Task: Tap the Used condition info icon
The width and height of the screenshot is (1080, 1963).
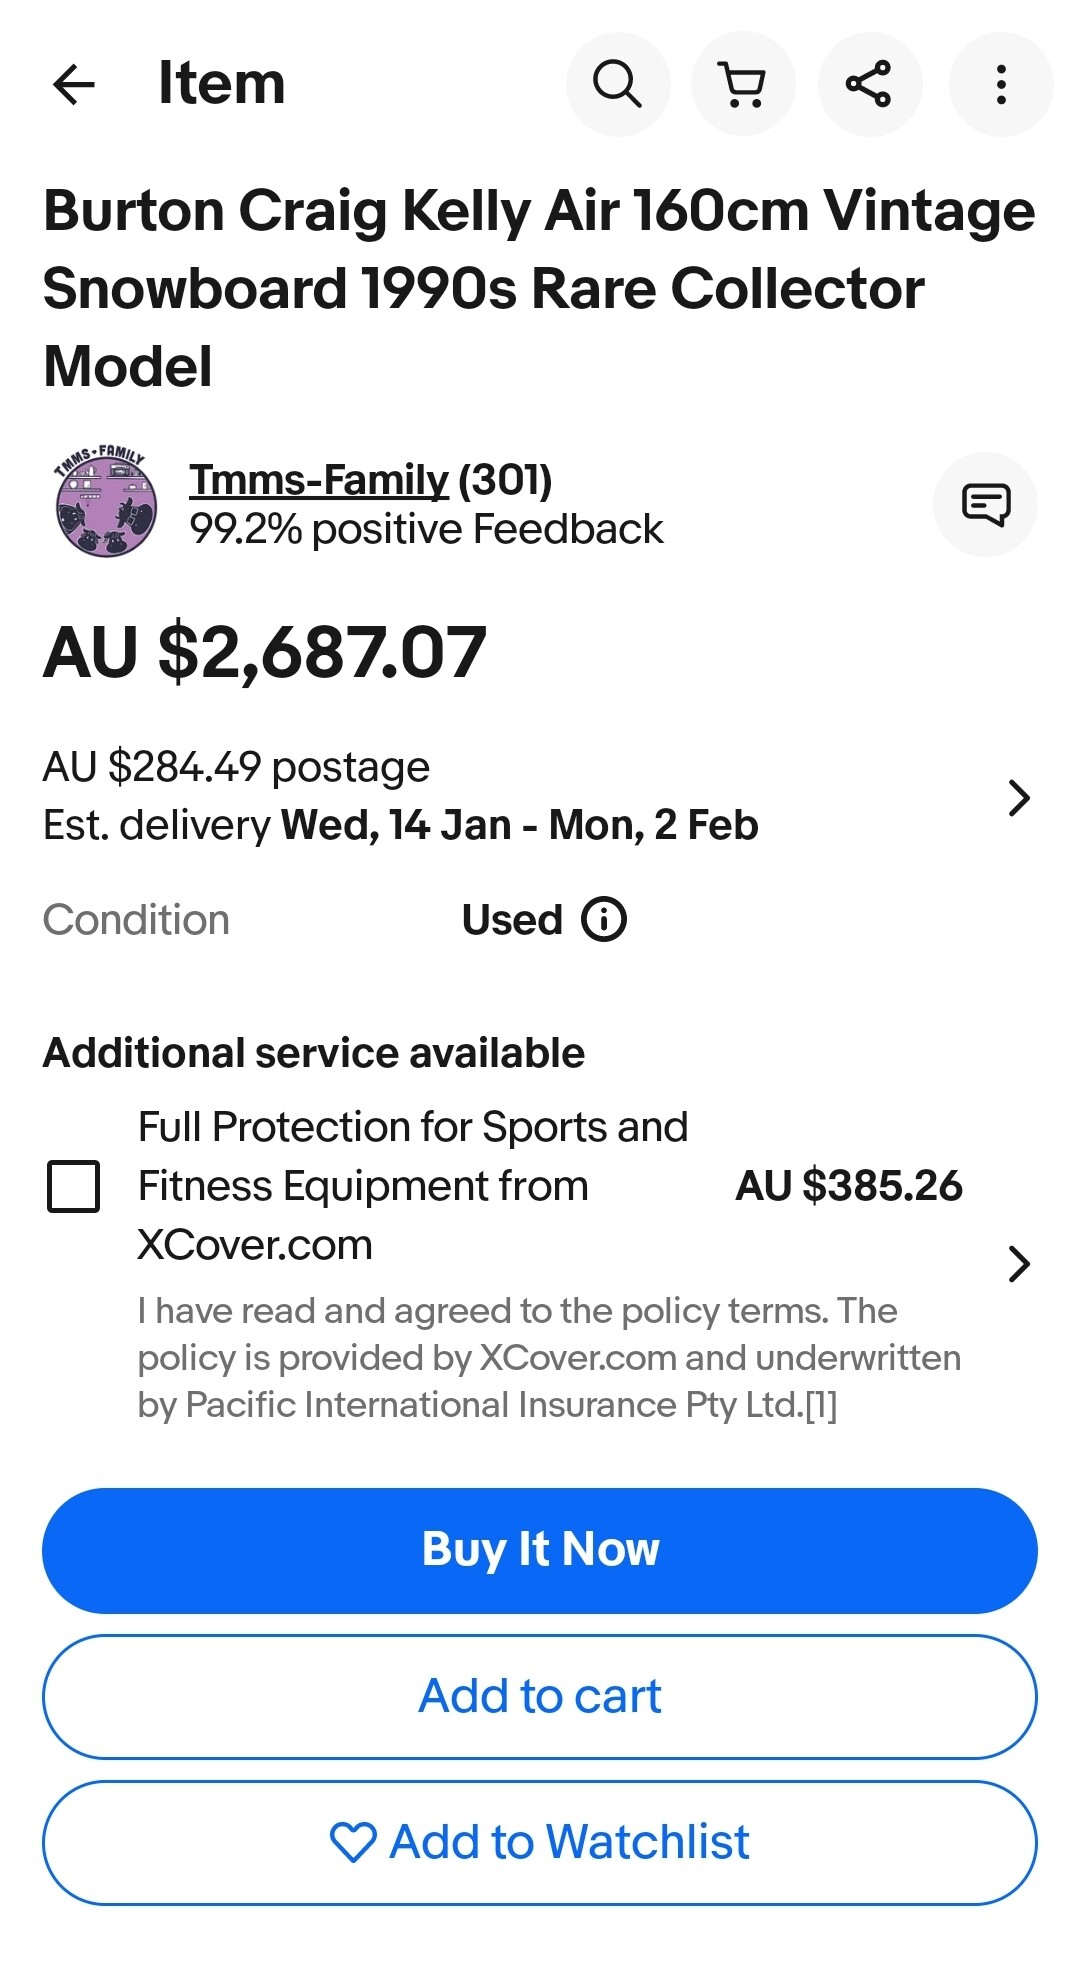Action: click(x=604, y=919)
